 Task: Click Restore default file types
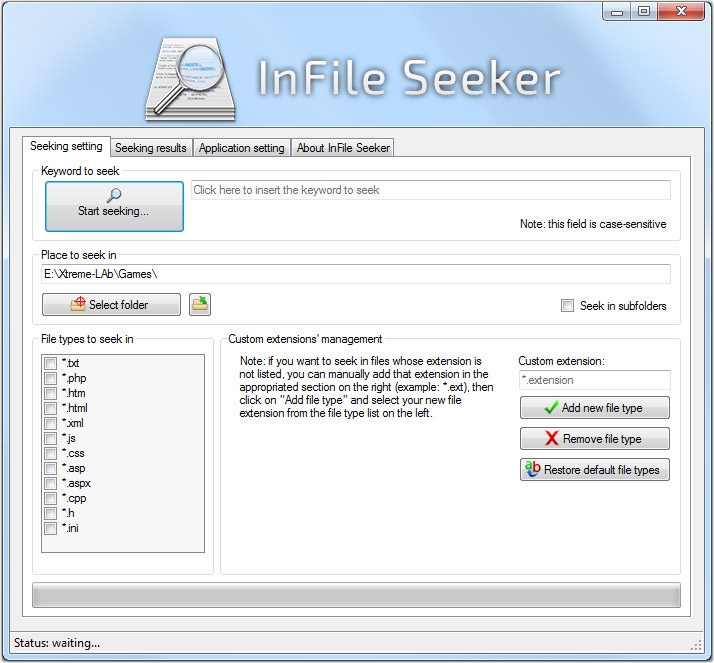click(x=595, y=470)
